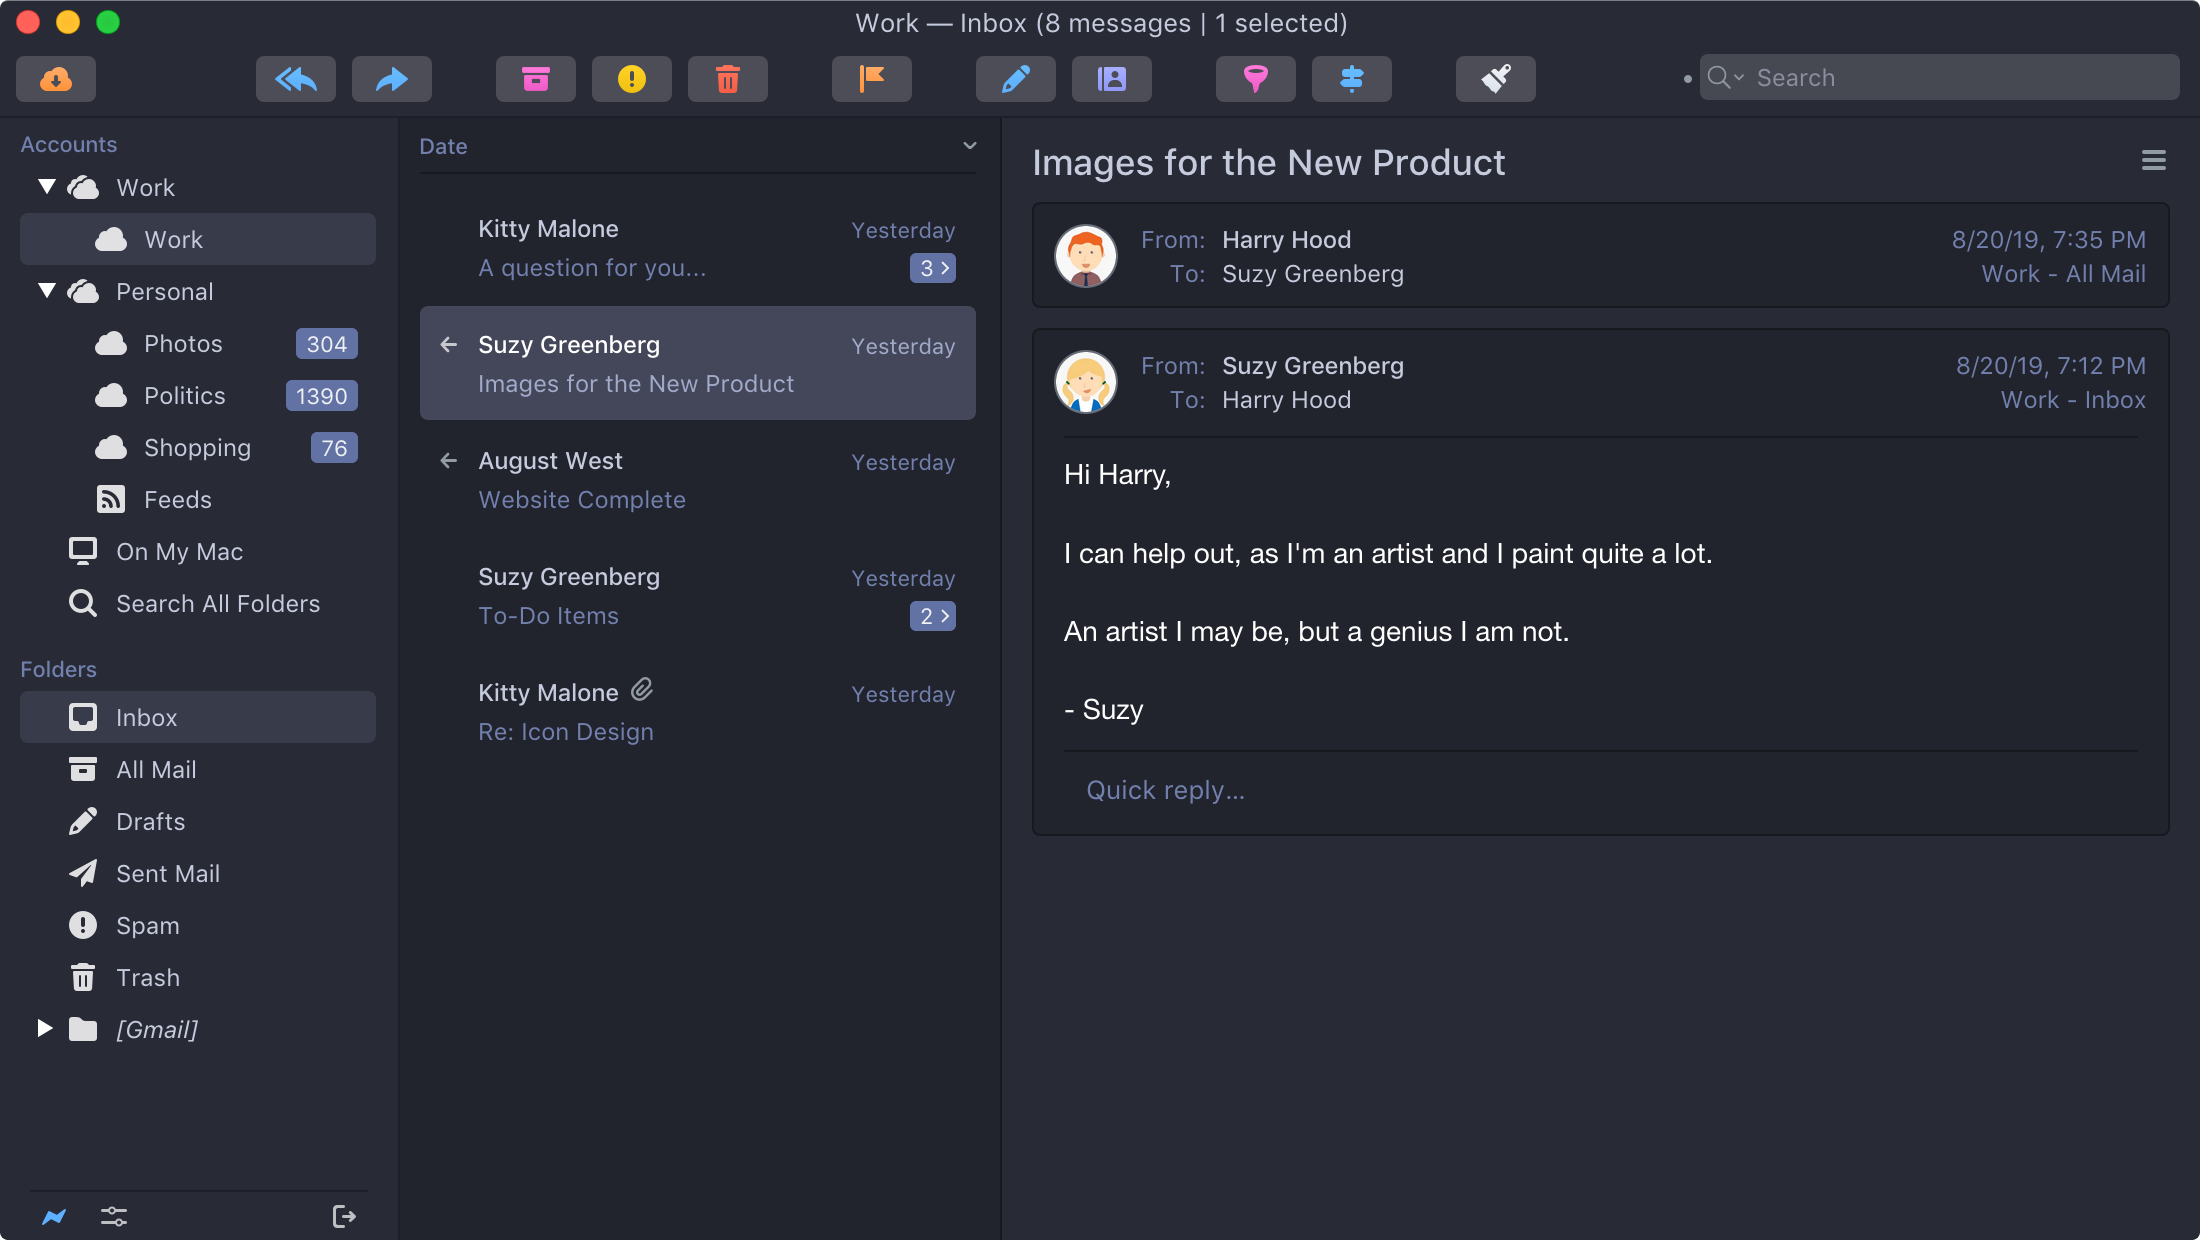This screenshot has width=2200, height=1240.
Task: Click the Get Mail download icon
Action: [56, 79]
